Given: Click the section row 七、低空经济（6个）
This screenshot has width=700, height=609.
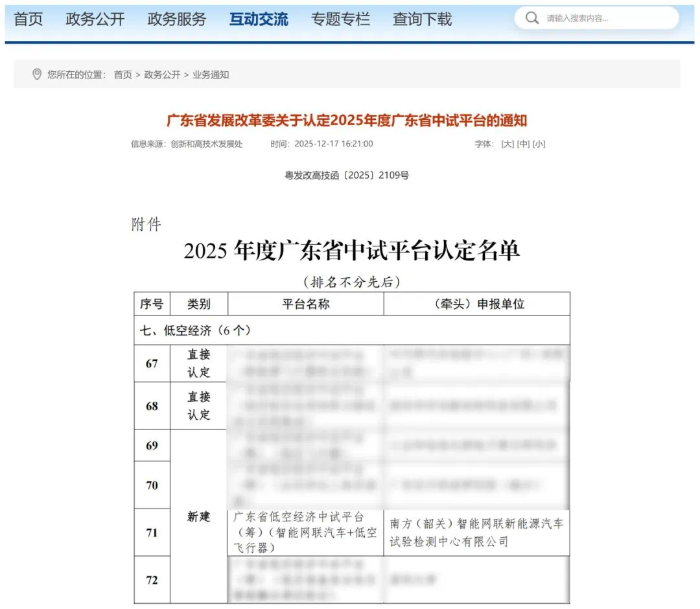Looking at the screenshot, I should coord(352,330).
